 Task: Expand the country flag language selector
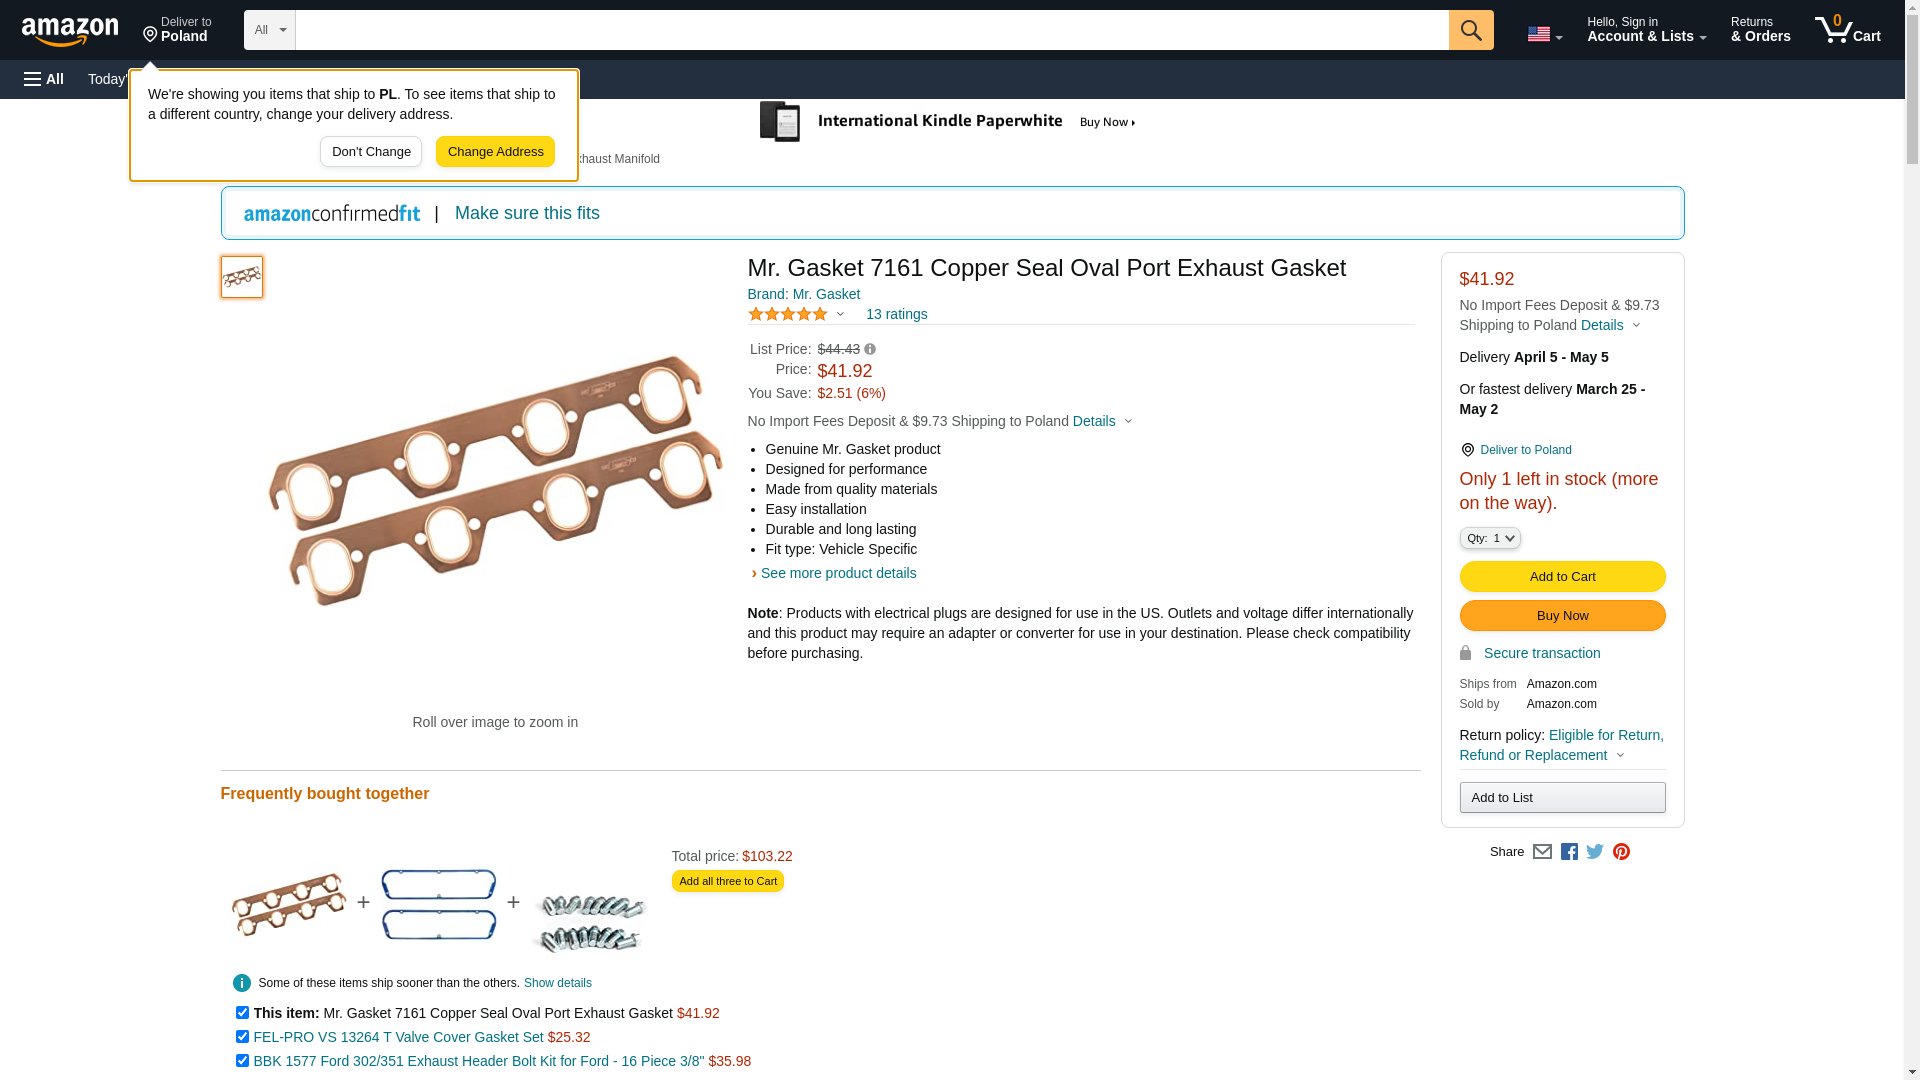1544,34
